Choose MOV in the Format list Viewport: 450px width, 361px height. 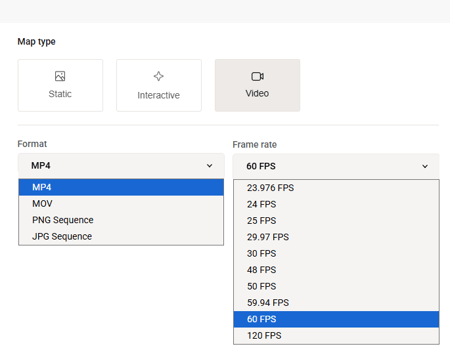(x=121, y=204)
